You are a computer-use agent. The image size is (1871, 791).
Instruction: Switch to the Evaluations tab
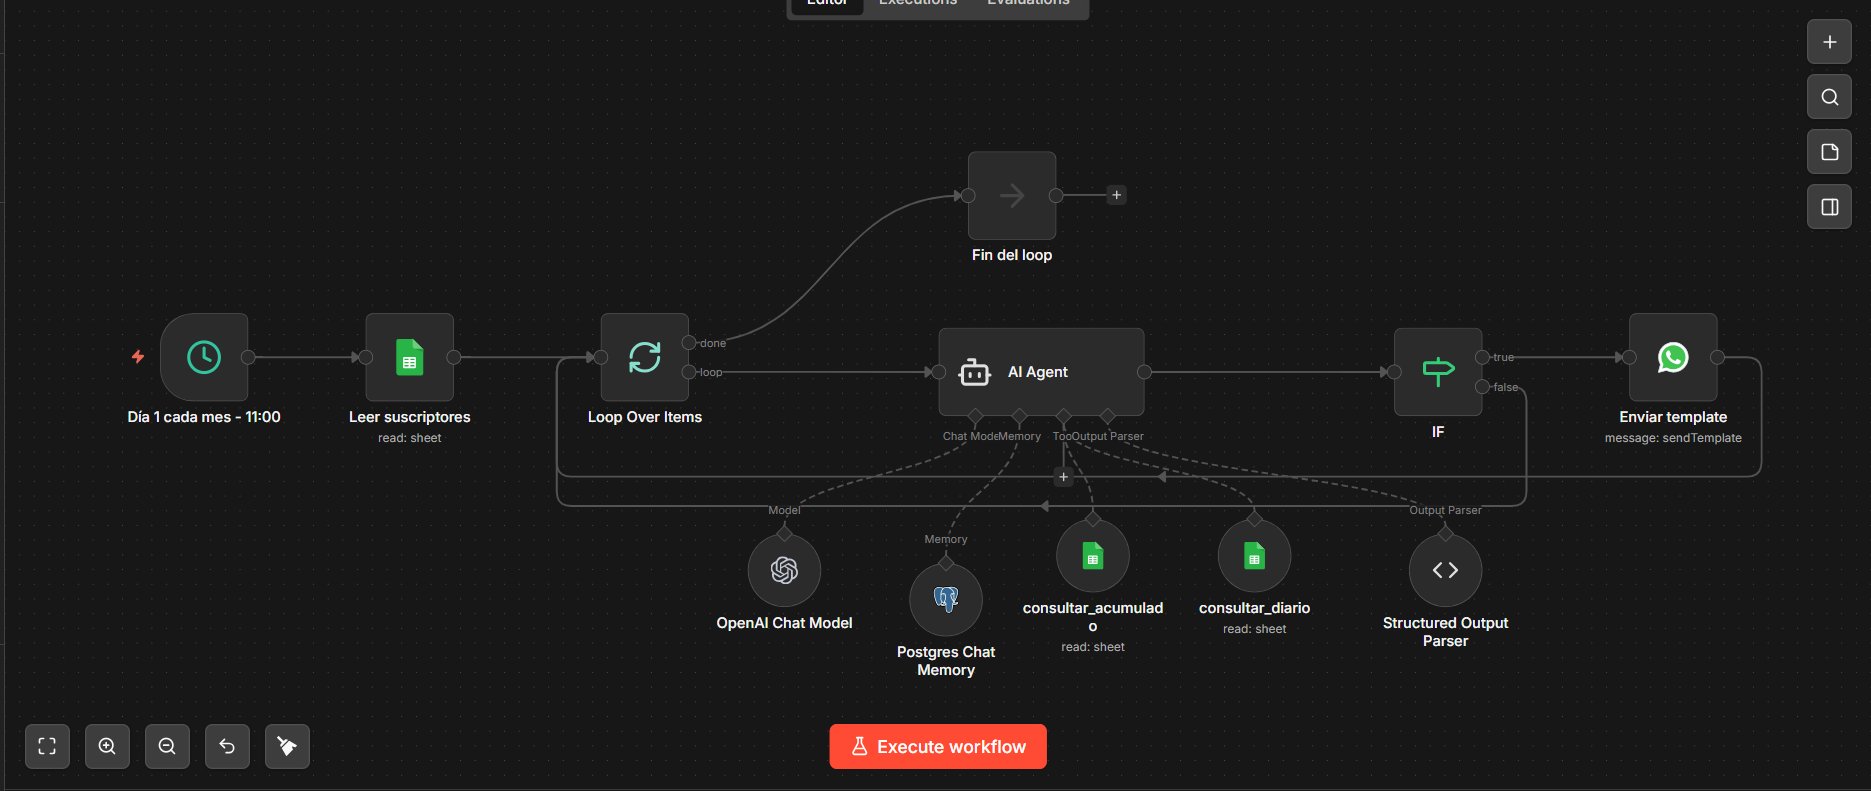[1028, 3]
